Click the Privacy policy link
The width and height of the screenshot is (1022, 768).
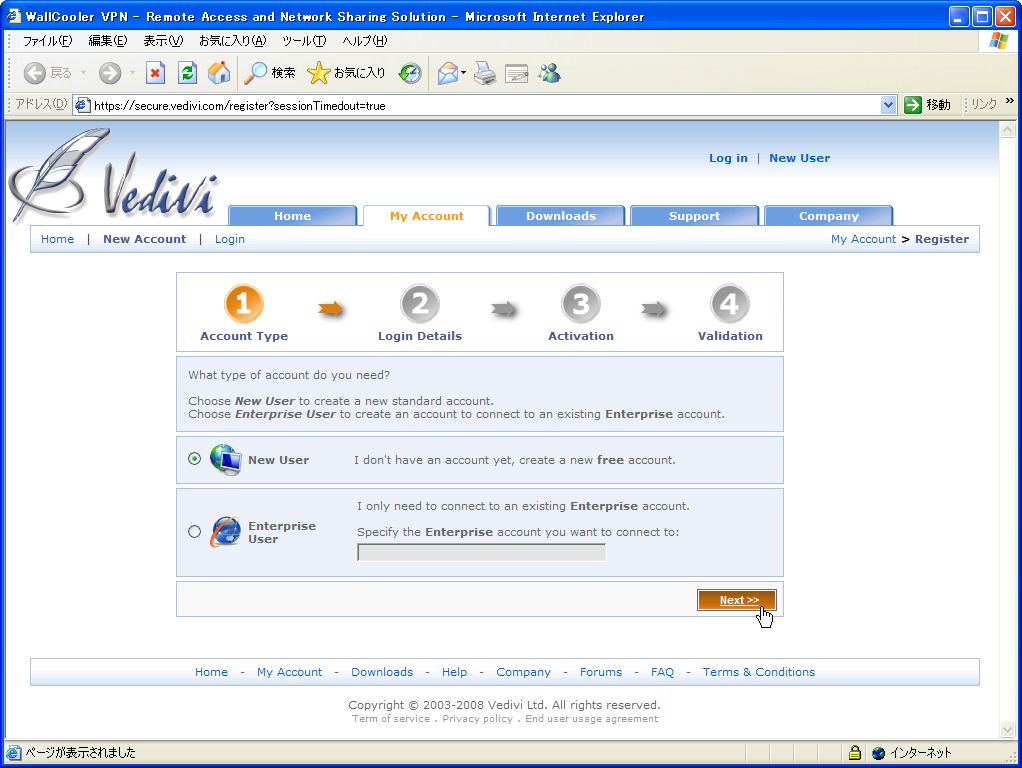click(477, 718)
